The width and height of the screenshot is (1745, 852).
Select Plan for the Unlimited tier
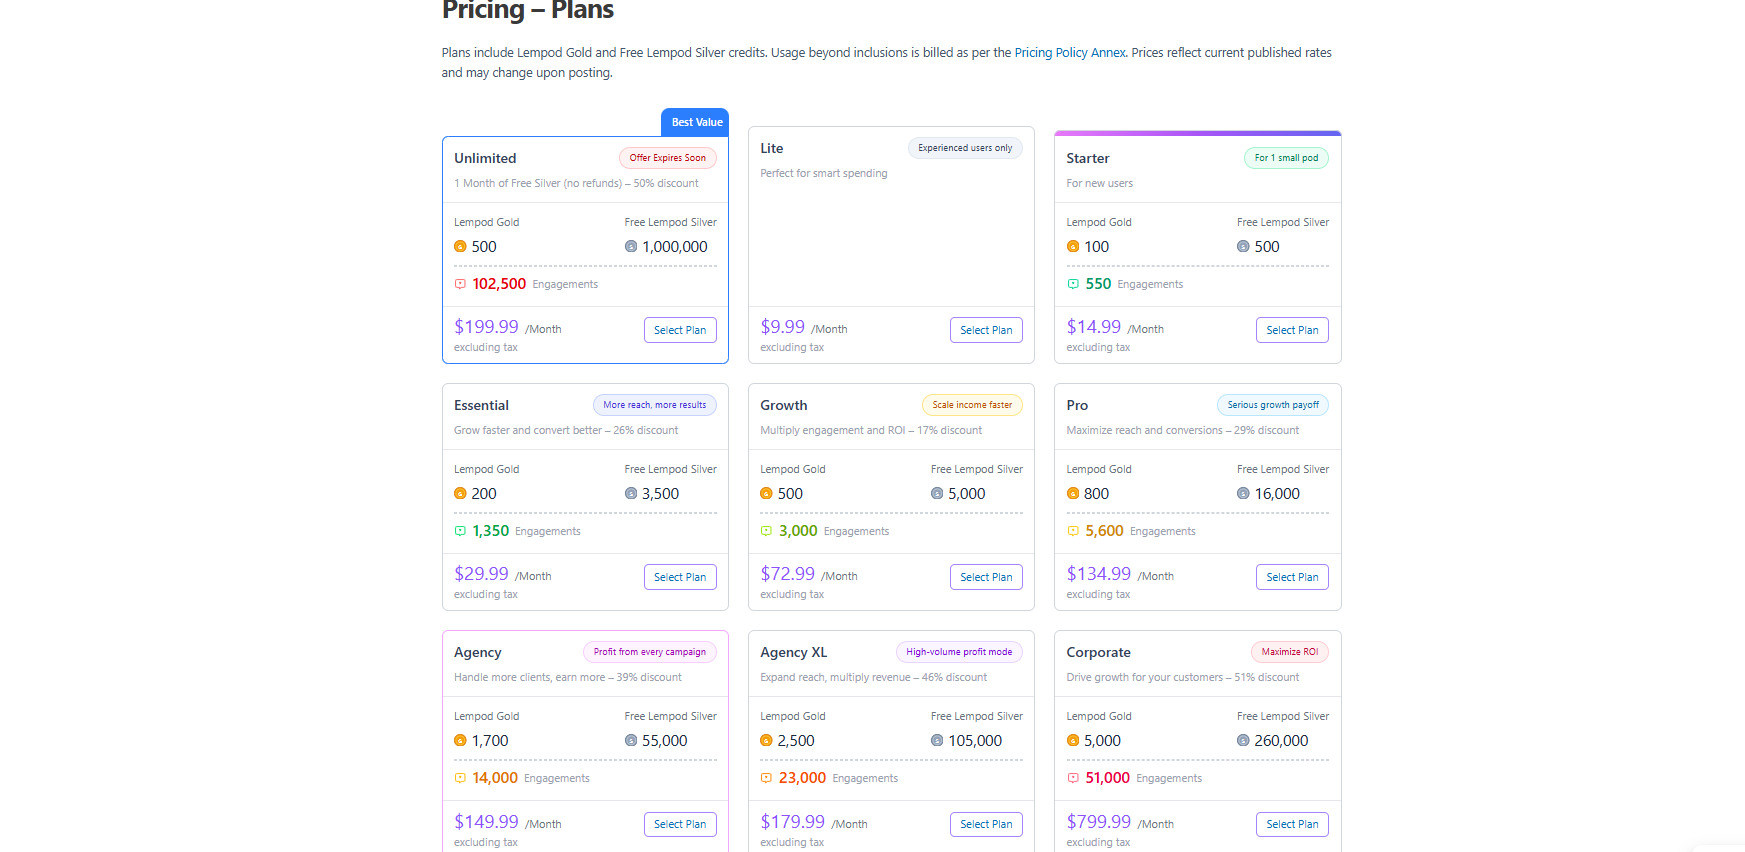click(x=680, y=330)
